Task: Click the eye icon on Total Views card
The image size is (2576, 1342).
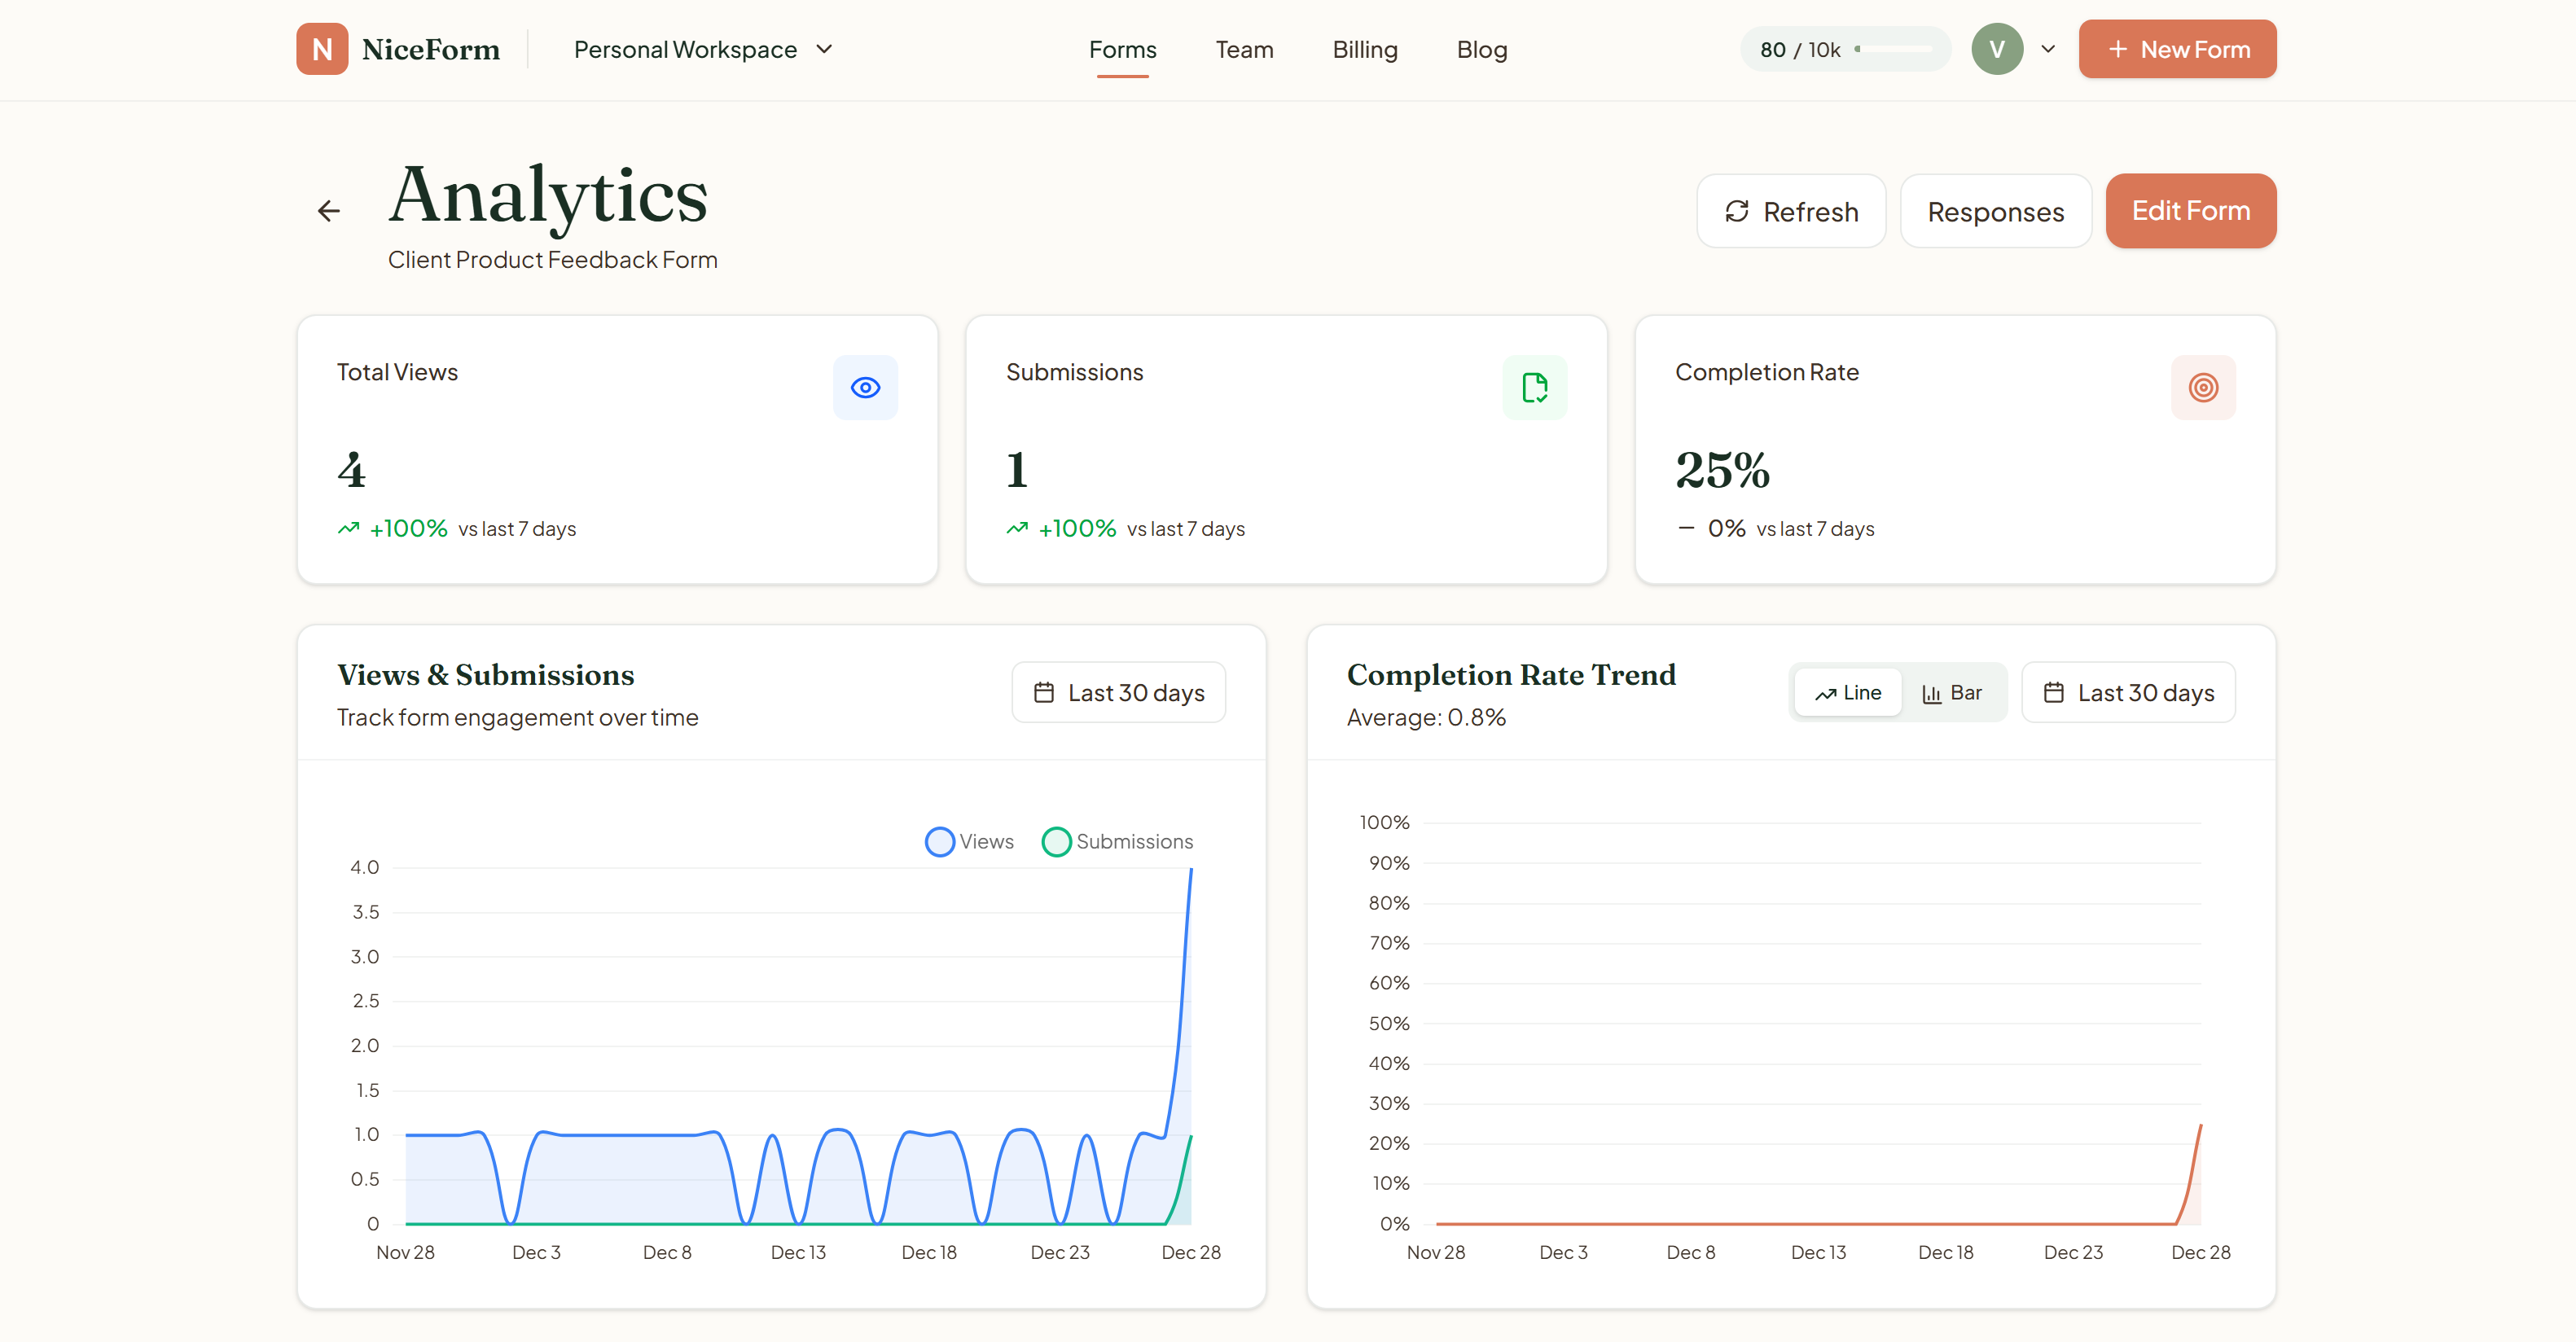Action: point(865,388)
